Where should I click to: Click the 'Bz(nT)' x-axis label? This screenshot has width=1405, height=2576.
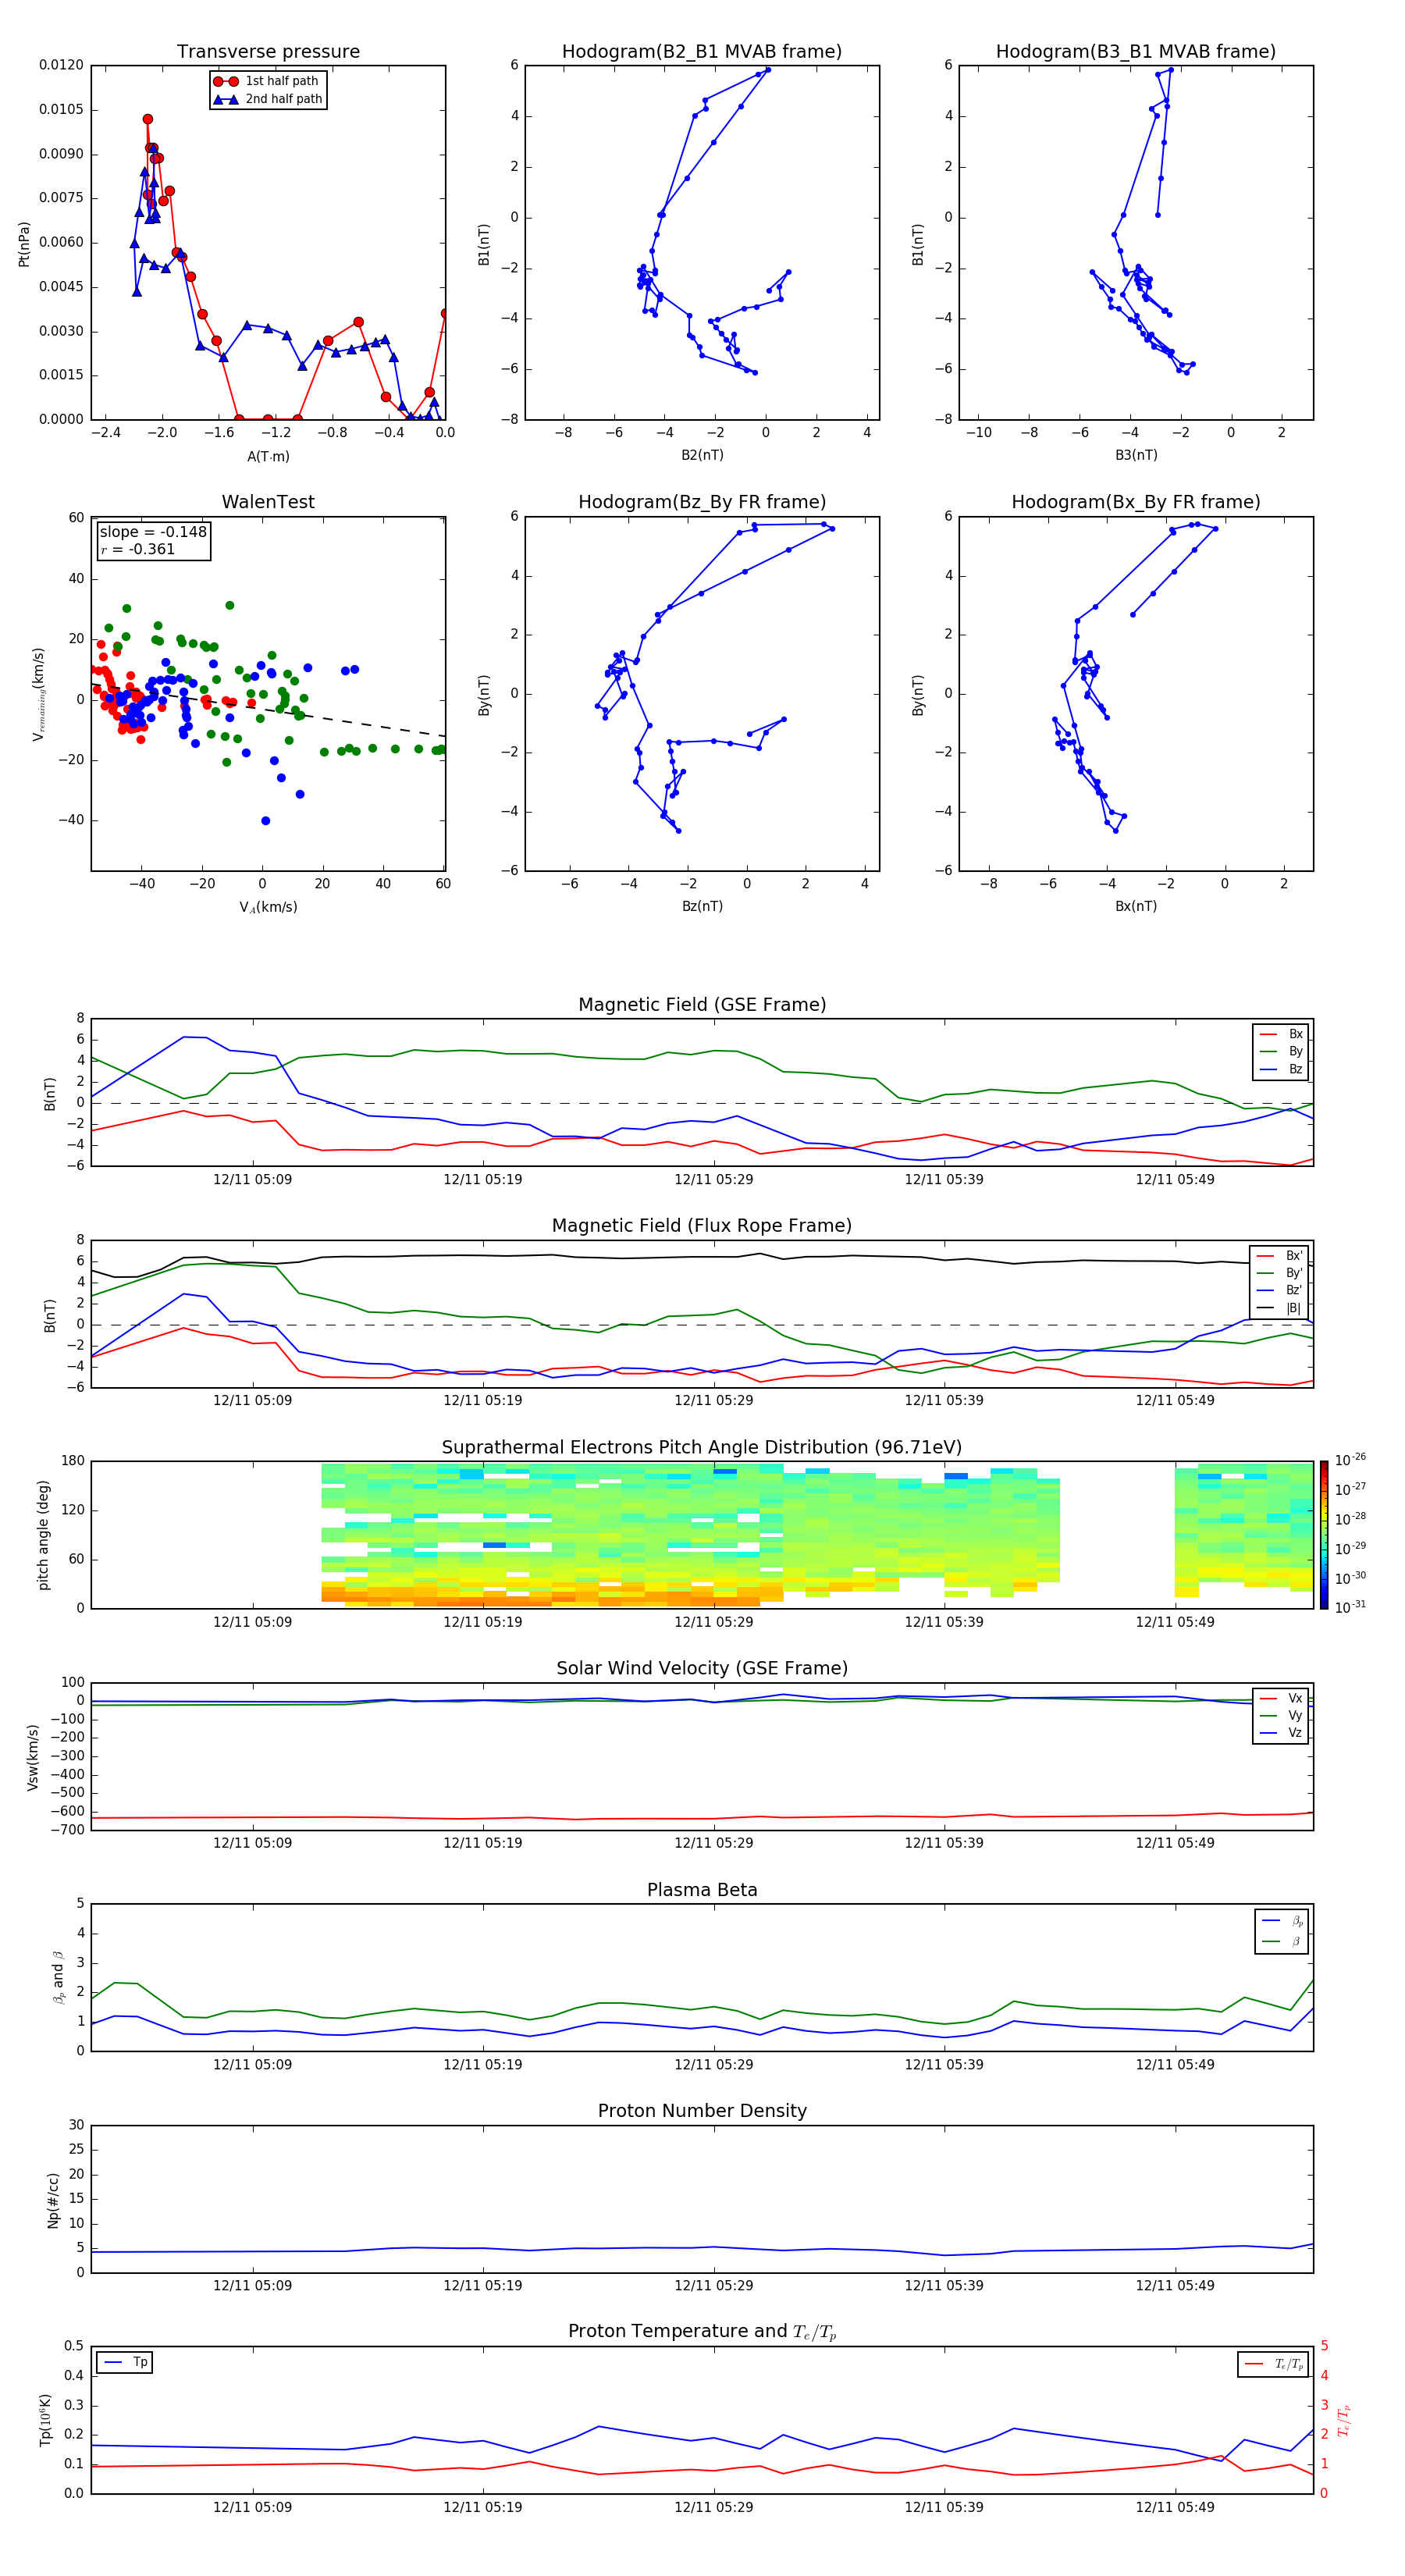(702, 906)
